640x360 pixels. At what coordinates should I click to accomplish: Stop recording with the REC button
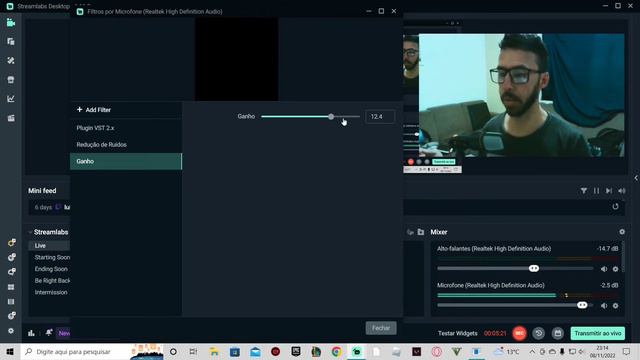pyautogui.click(x=519, y=333)
